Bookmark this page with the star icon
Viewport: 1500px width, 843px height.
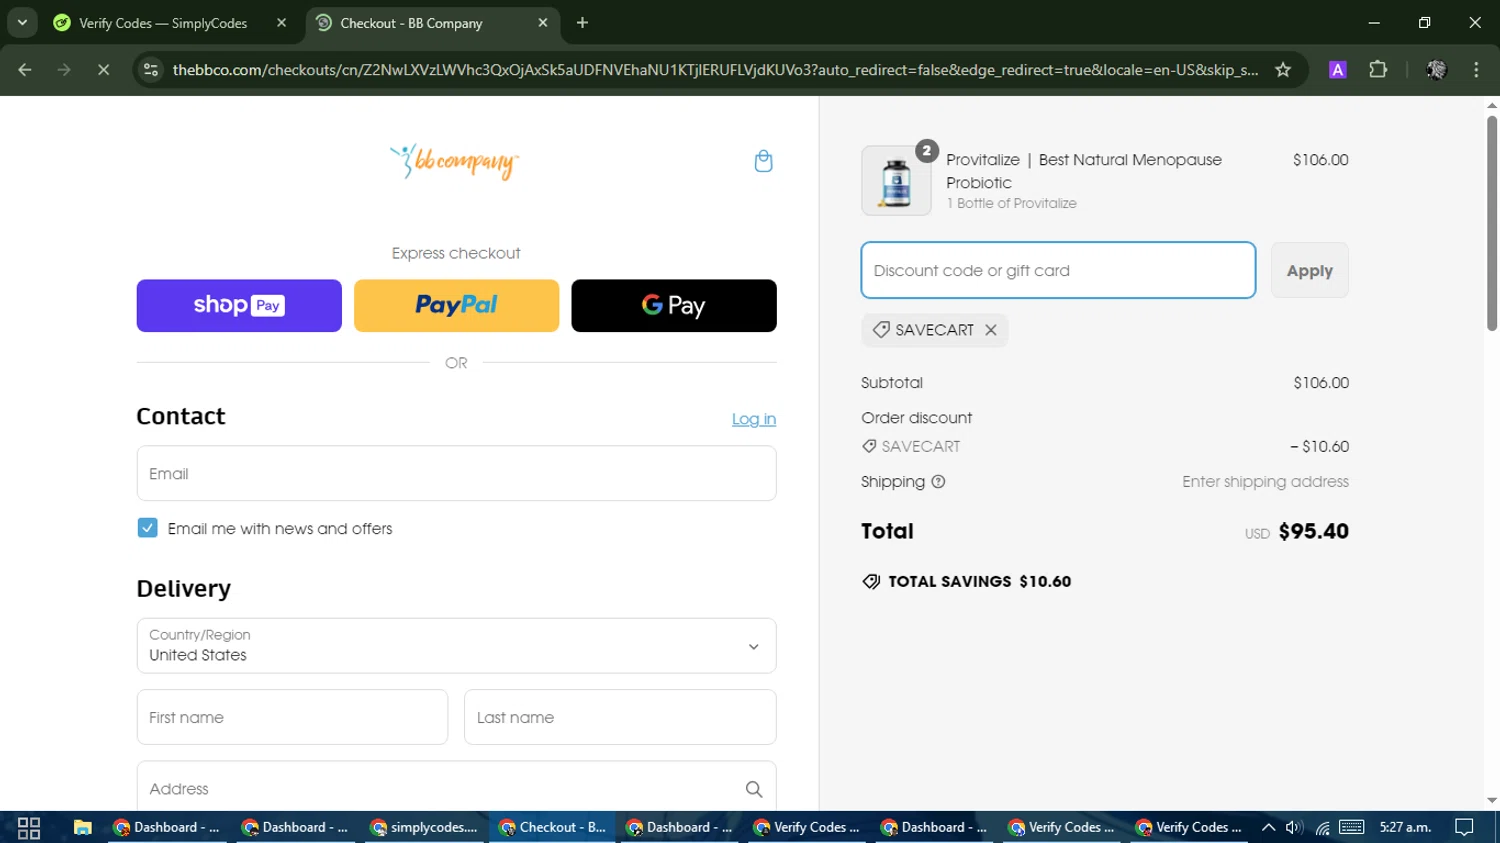(x=1283, y=70)
